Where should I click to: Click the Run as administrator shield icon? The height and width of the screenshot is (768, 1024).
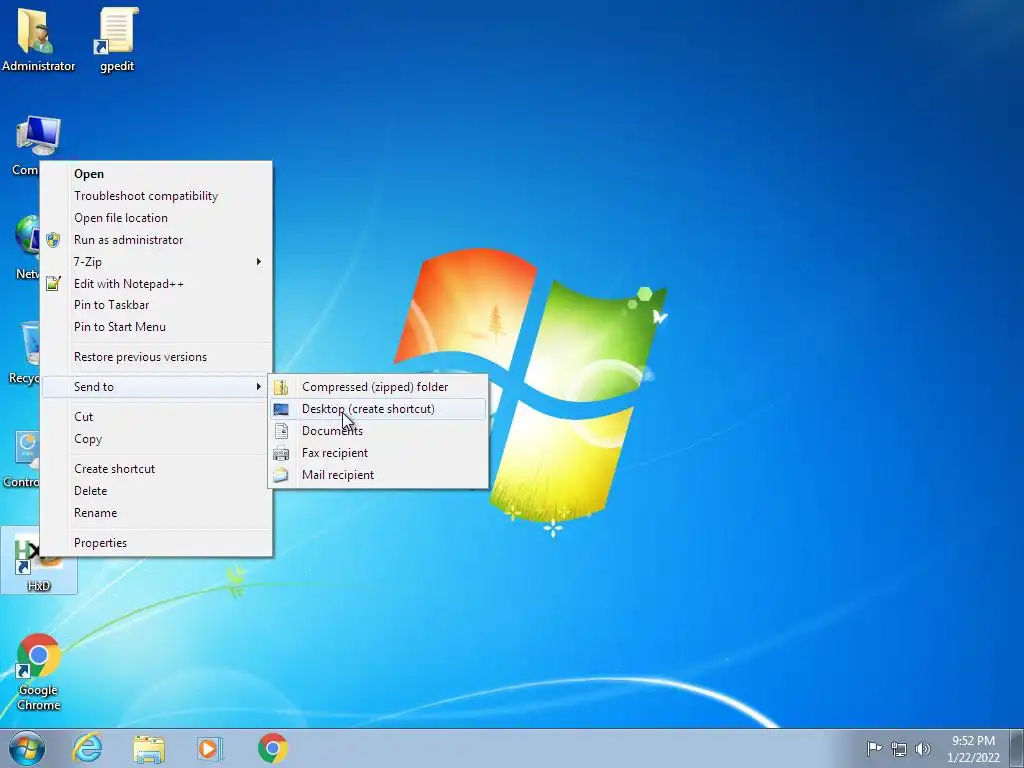point(53,240)
